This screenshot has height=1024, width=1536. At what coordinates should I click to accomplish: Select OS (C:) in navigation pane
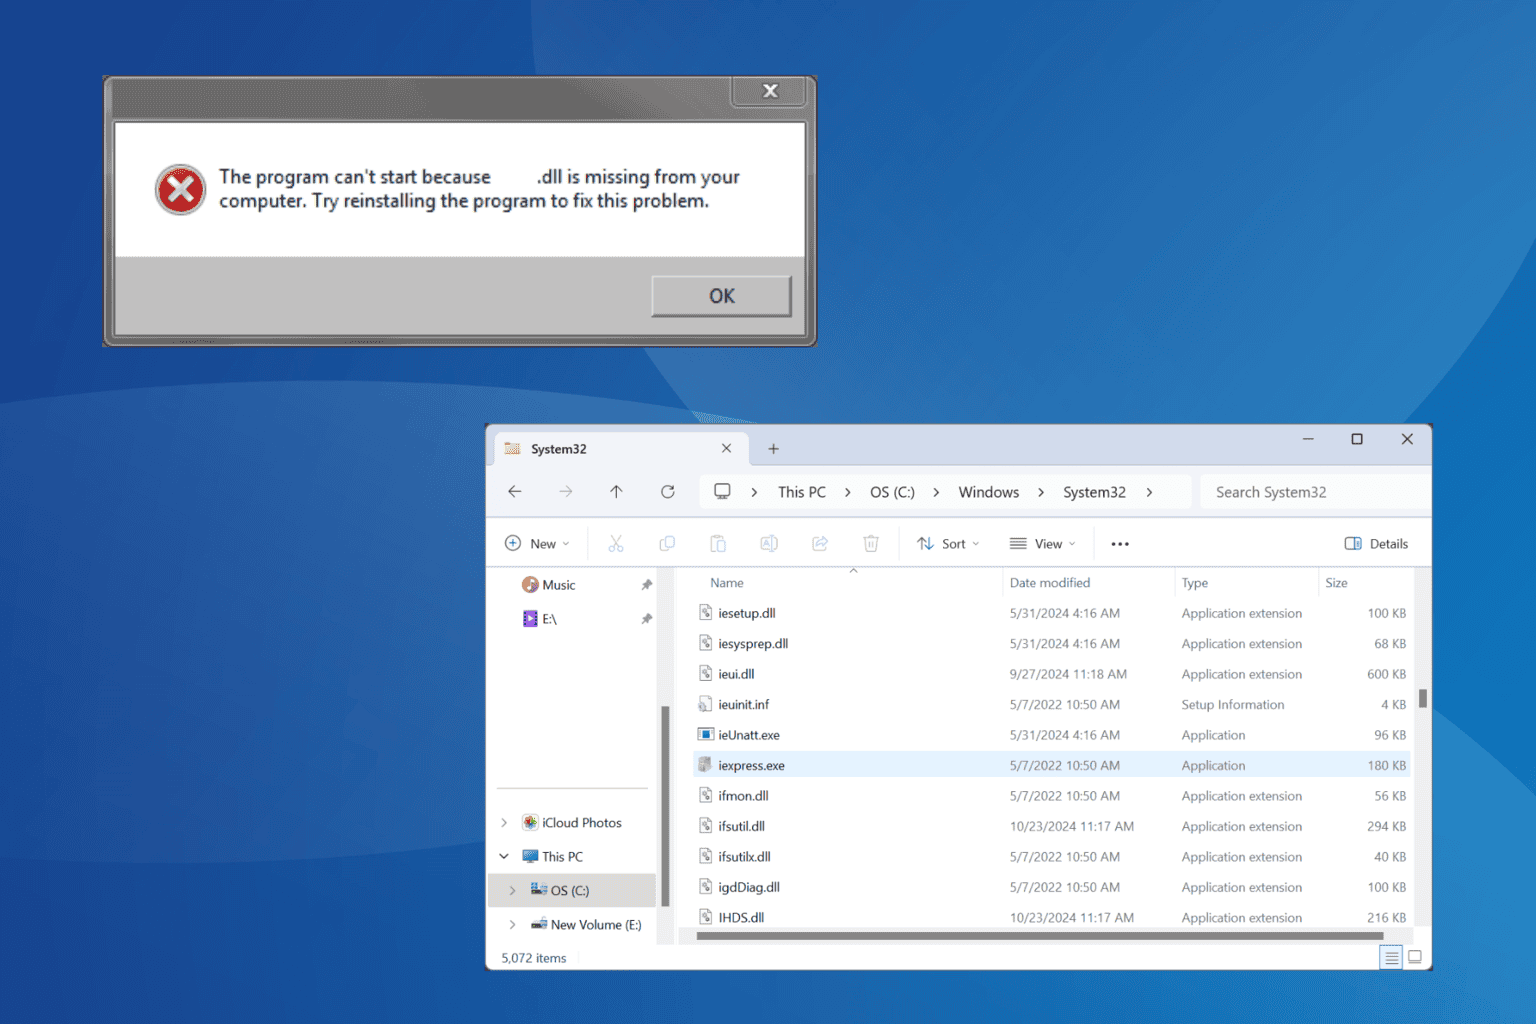click(x=570, y=890)
